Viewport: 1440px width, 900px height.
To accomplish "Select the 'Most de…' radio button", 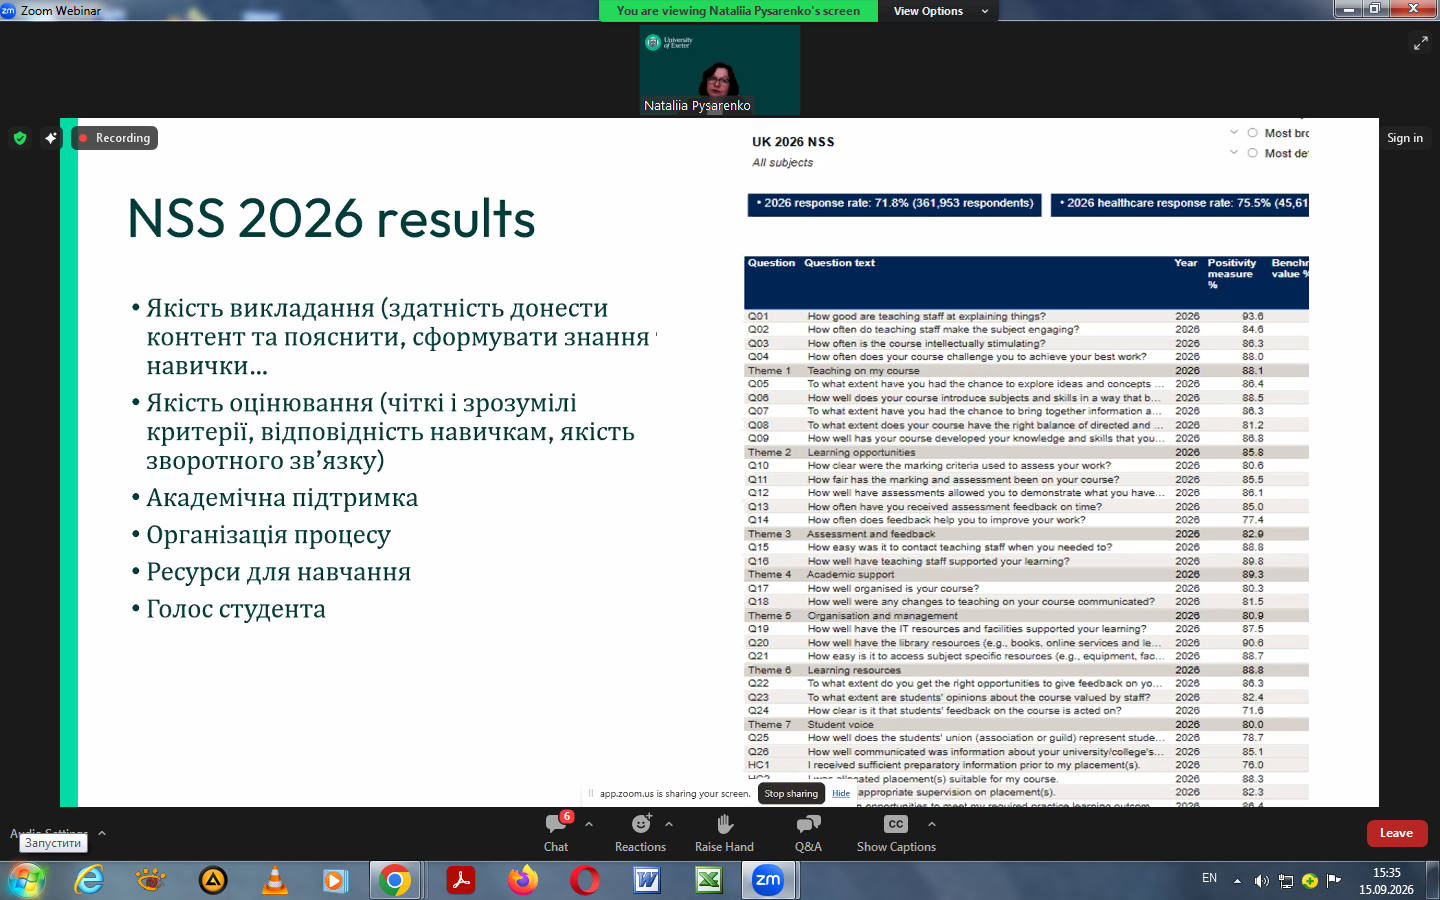I will [1252, 153].
